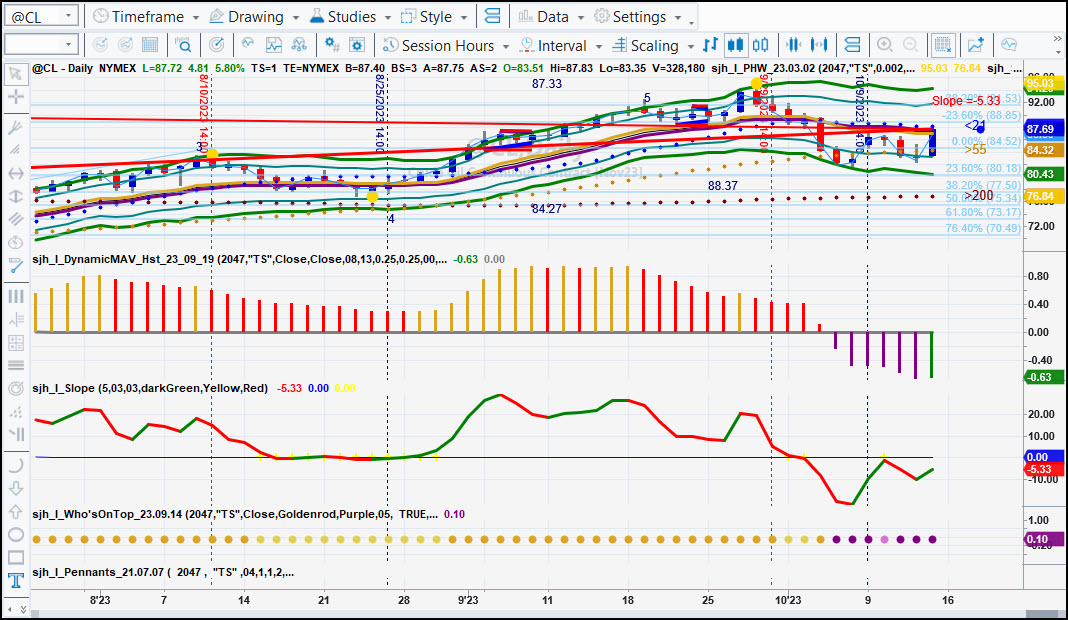The width and height of the screenshot is (1068, 620).
Task: Click the sjh_I_DynamicMAV_Hst study label
Action: pyautogui.click(x=239, y=259)
